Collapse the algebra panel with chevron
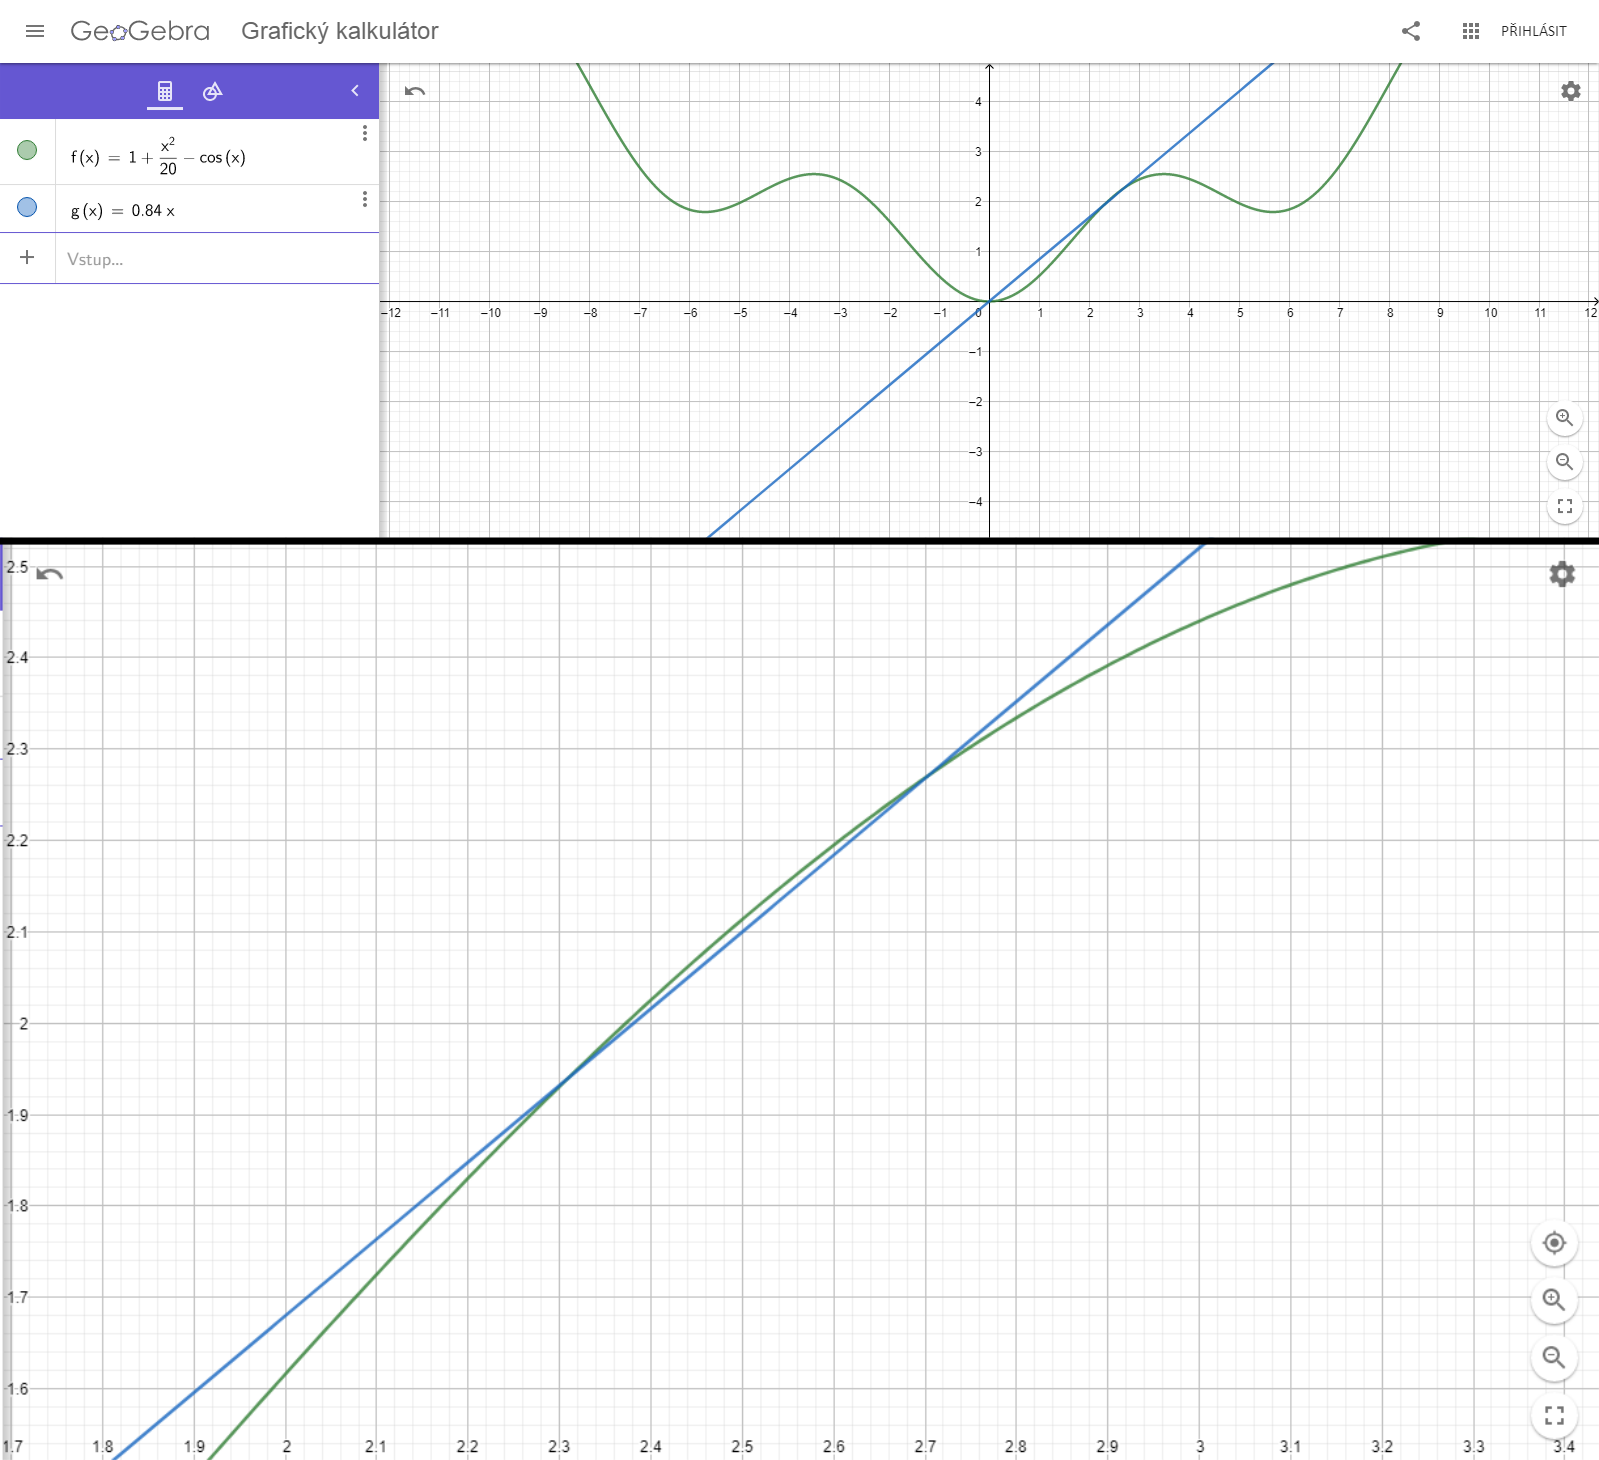Viewport: 1599px width, 1460px height. point(355,91)
